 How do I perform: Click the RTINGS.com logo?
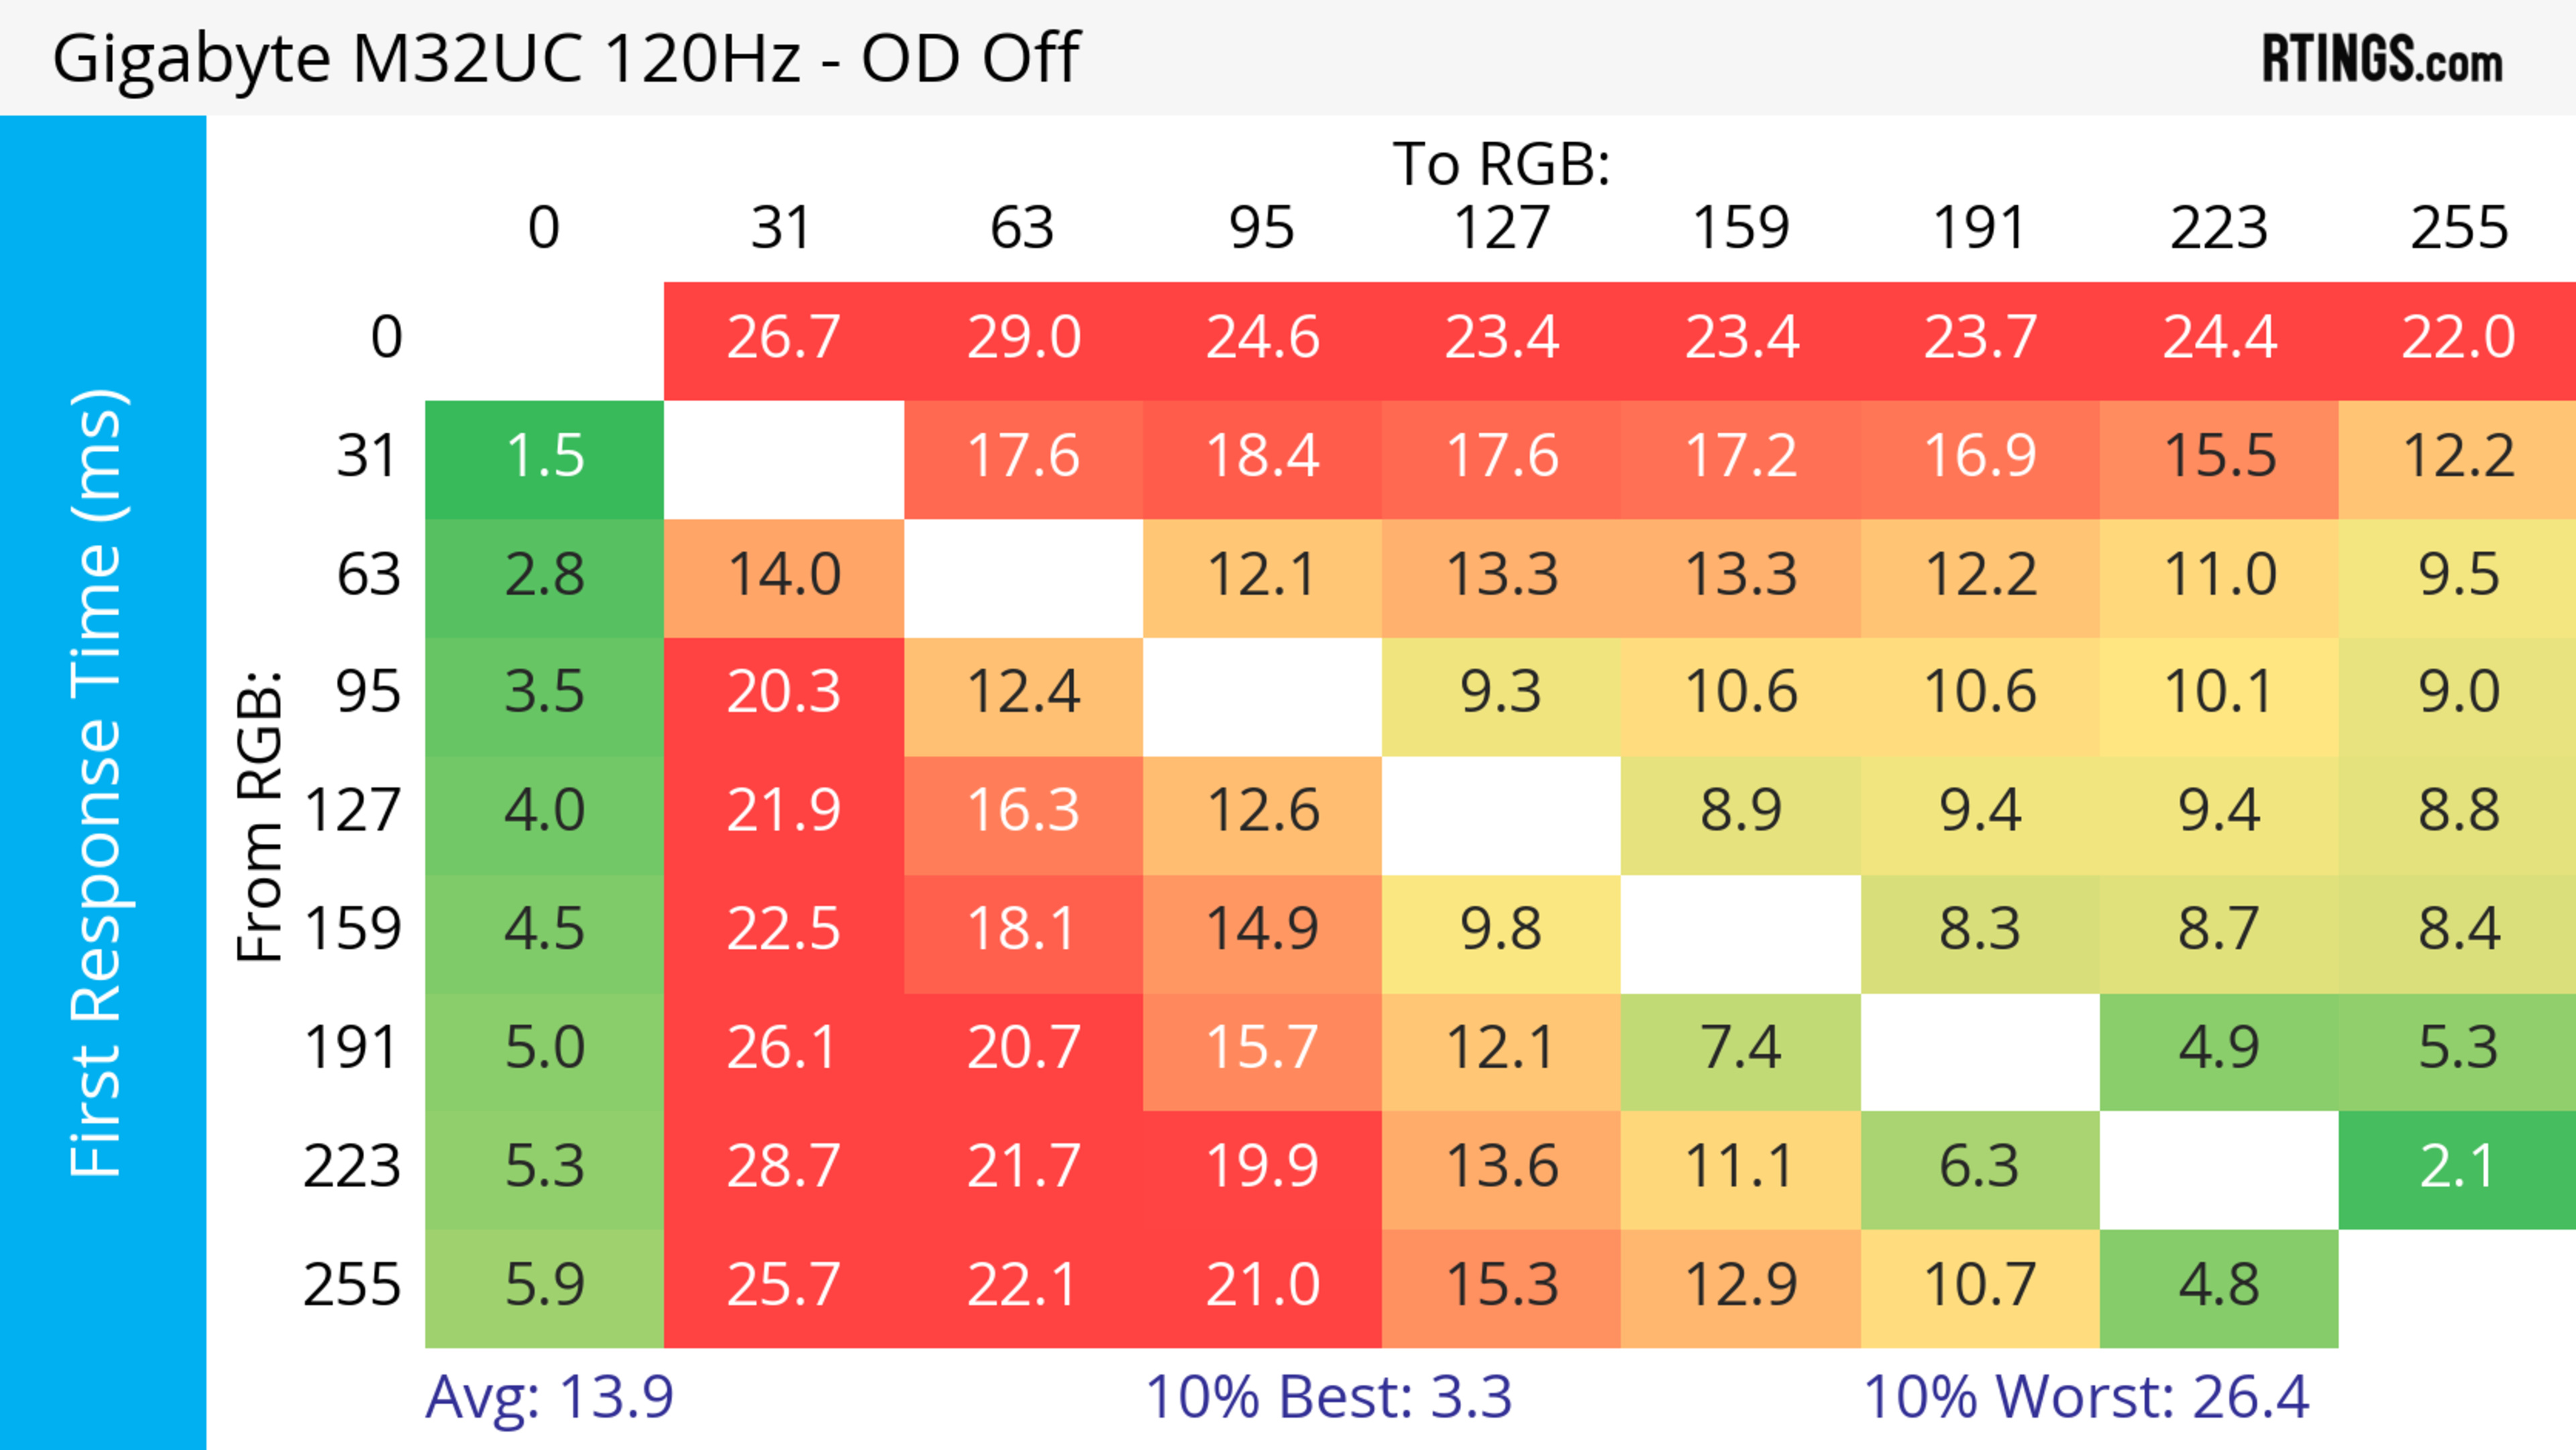coord(2381,59)
